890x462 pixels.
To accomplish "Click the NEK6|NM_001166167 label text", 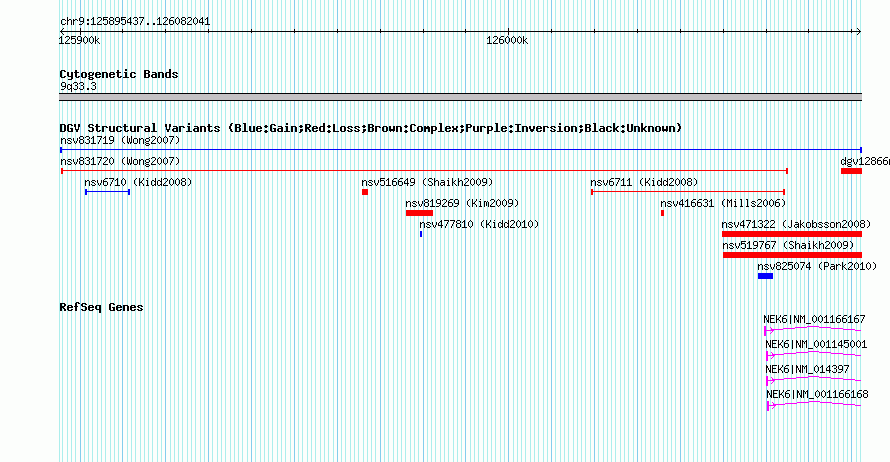I will click(815, 320).
